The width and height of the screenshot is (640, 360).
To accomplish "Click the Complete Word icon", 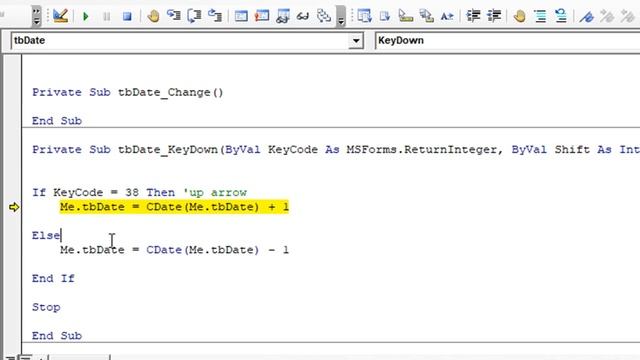I will [447, 16].
